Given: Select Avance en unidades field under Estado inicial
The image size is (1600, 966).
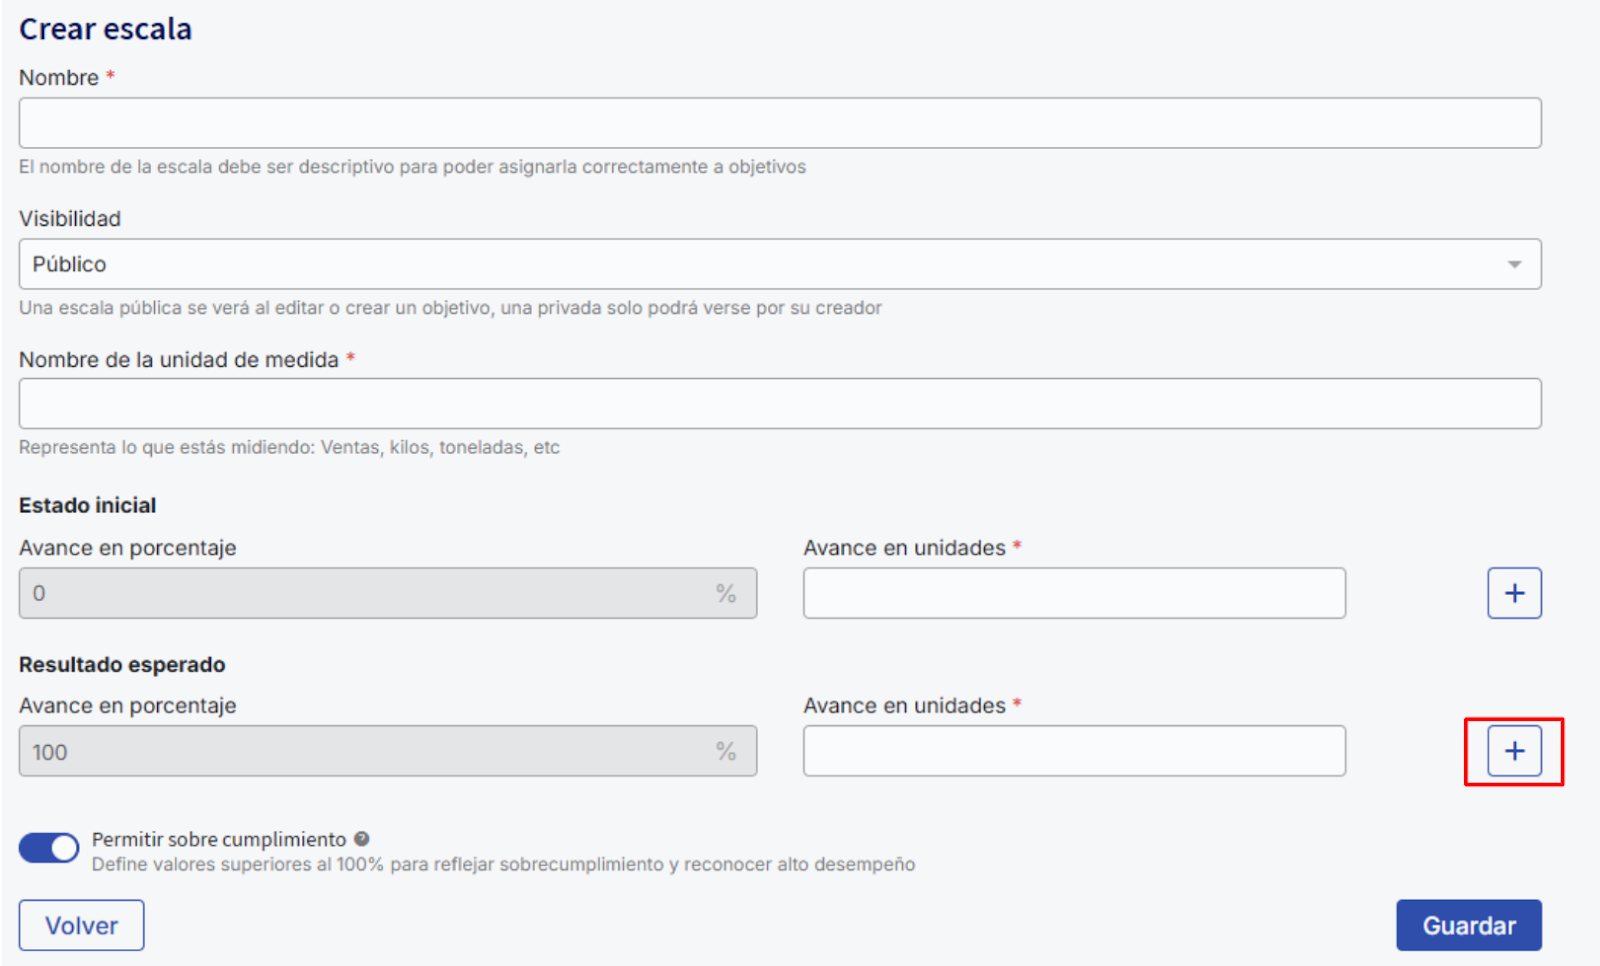Looking at the screenshot, I should pos(1074,593).
